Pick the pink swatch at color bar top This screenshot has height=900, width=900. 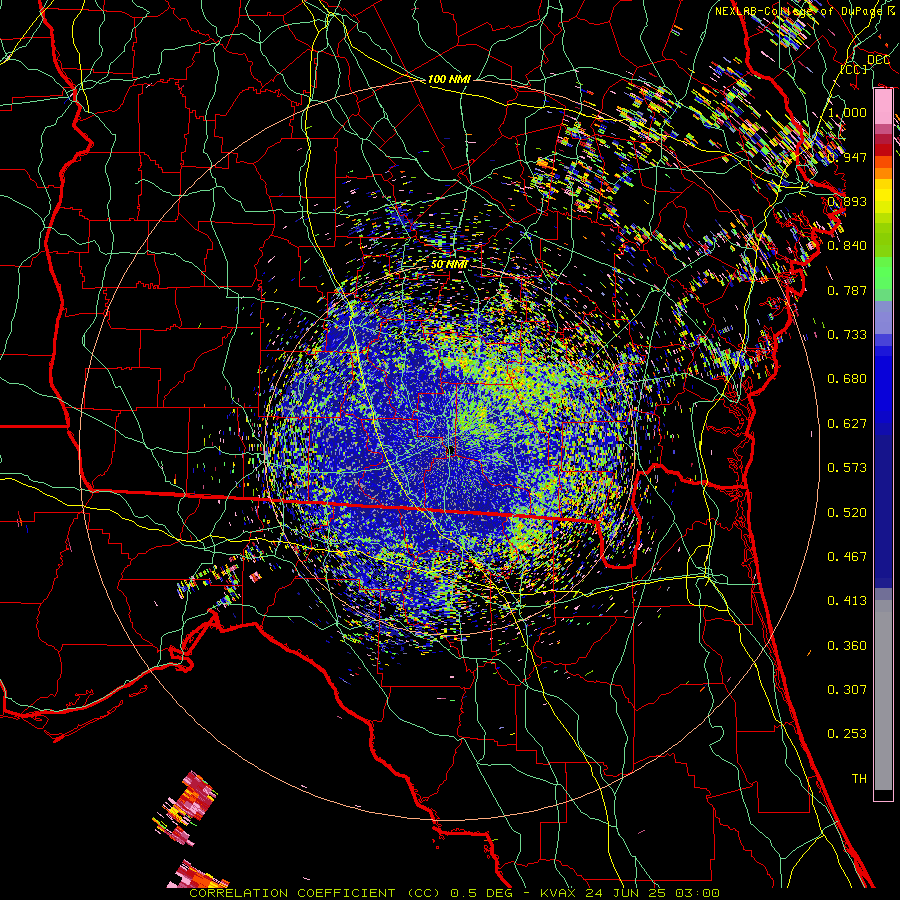[883, 106]
